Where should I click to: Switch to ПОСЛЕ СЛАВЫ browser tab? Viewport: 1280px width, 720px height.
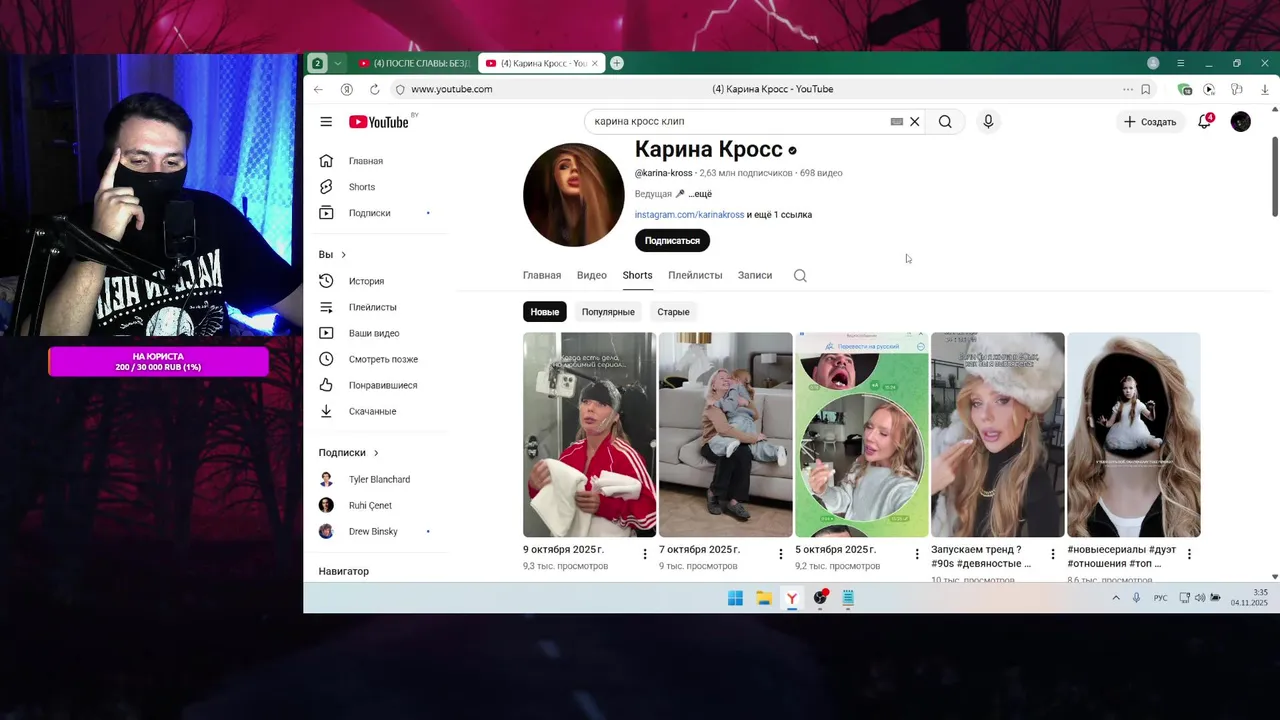point(414,63)
